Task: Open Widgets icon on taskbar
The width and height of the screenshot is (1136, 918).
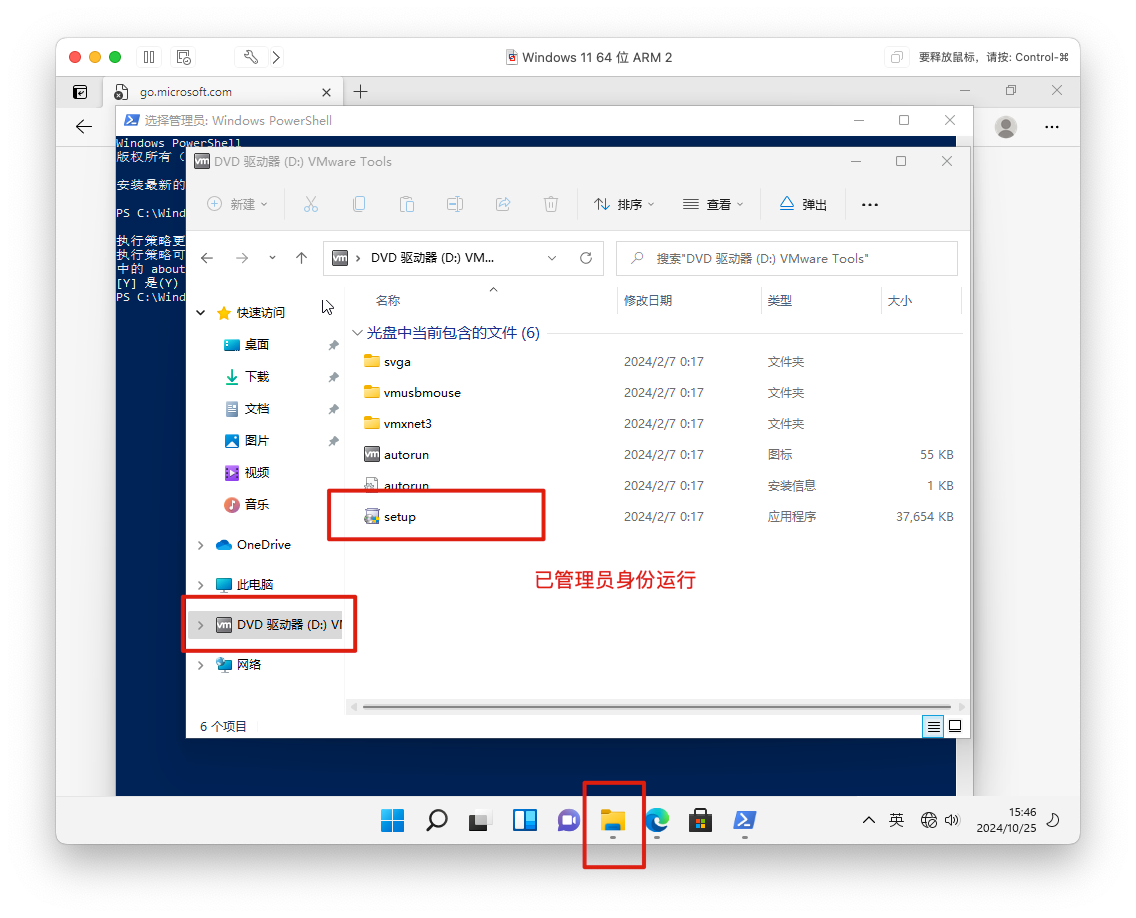Action: 525,821
